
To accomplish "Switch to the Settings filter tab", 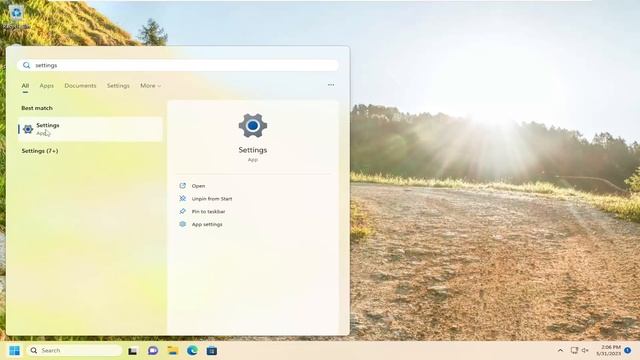I will tap(118, 86).
